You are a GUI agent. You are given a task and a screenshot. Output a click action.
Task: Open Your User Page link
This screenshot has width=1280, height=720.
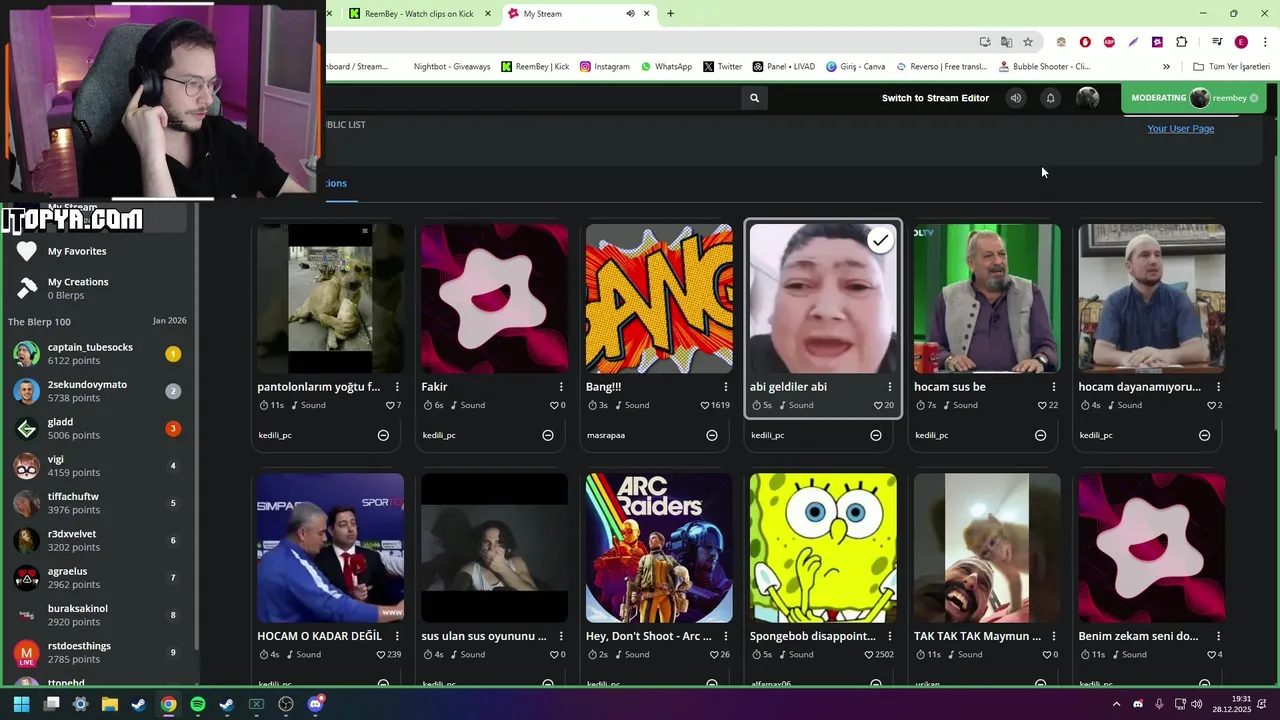click(1181, 129)
